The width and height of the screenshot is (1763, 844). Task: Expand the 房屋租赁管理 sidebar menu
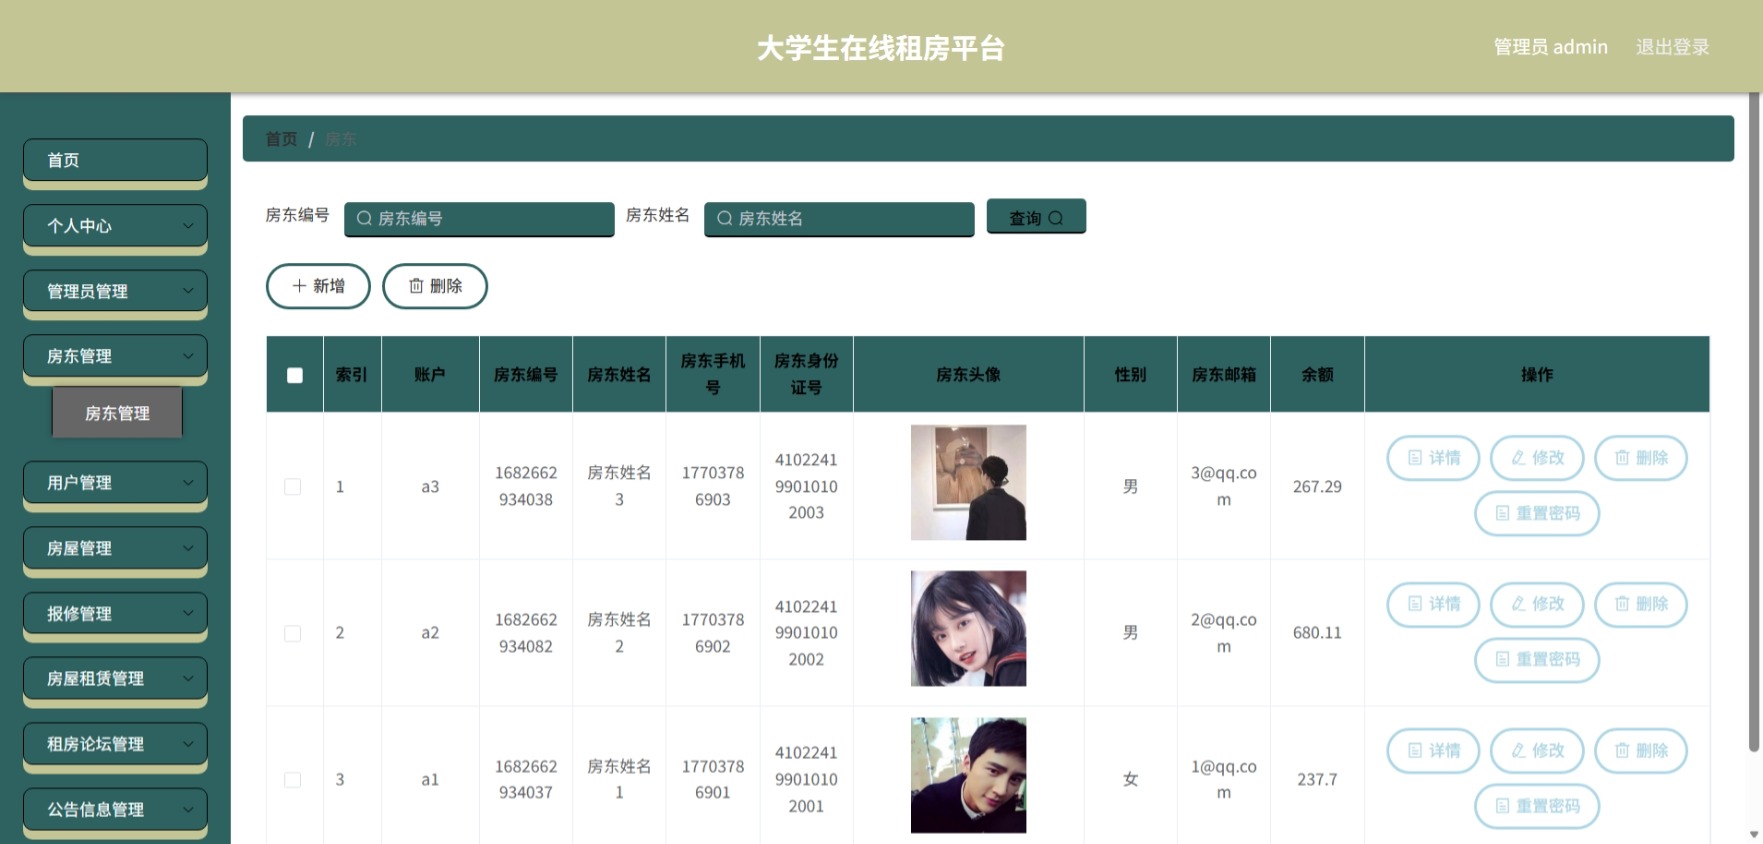[x=115, y=678]
